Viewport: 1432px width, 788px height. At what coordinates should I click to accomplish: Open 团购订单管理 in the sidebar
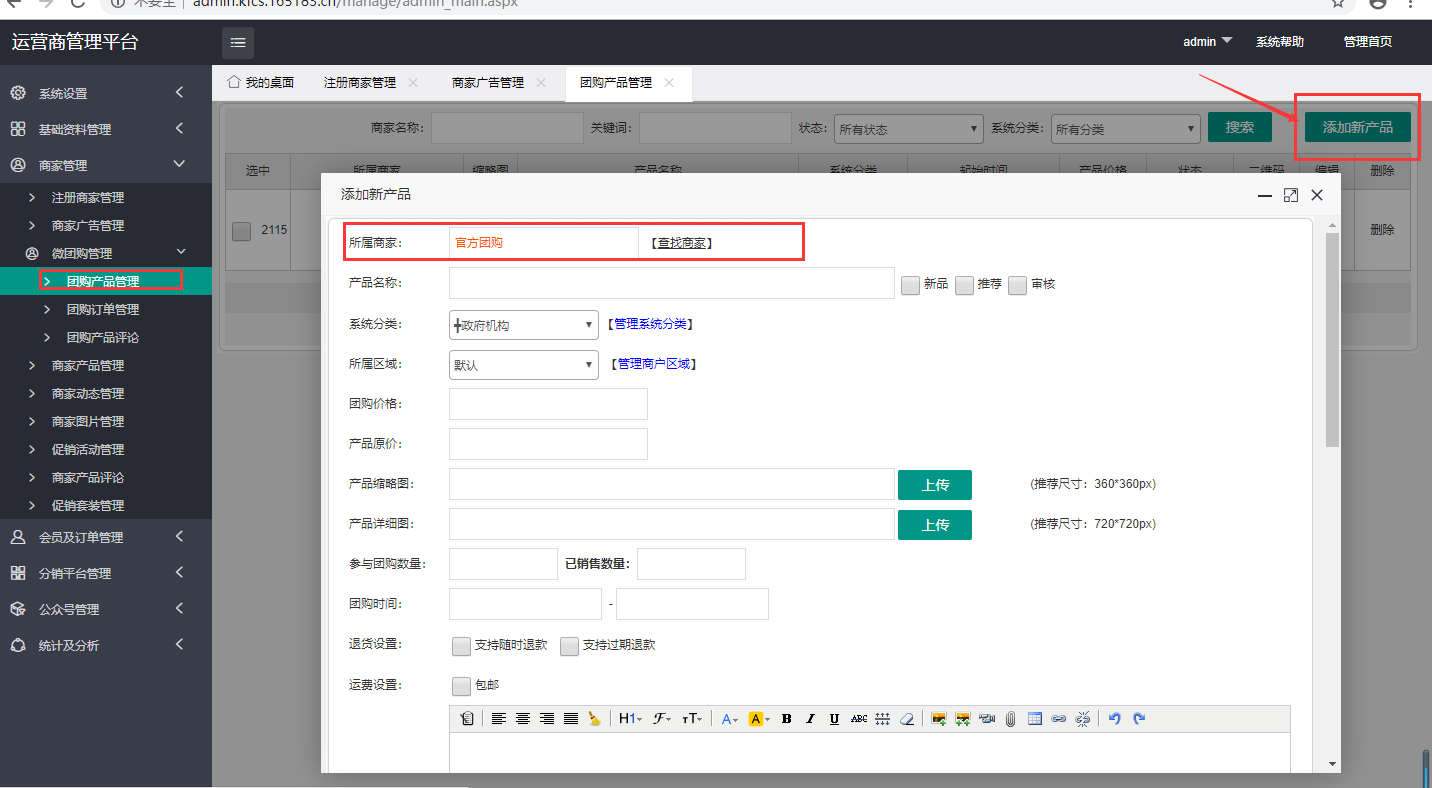click(103, 310)
